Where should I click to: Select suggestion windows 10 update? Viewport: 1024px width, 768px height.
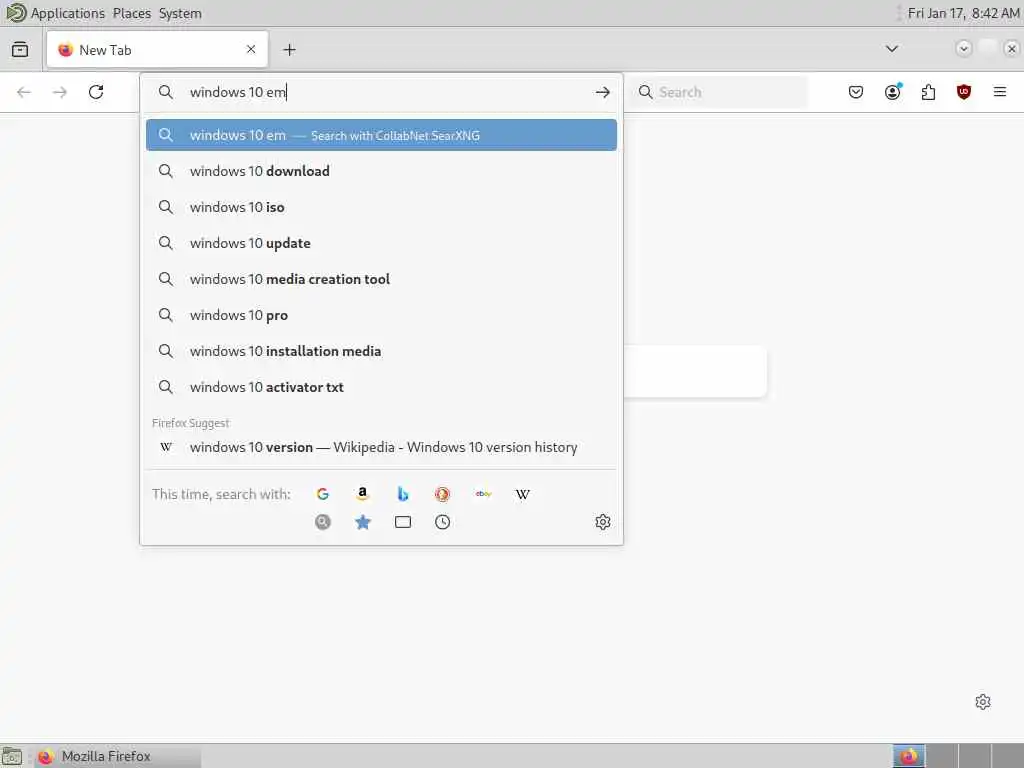(x=381, y=243)
